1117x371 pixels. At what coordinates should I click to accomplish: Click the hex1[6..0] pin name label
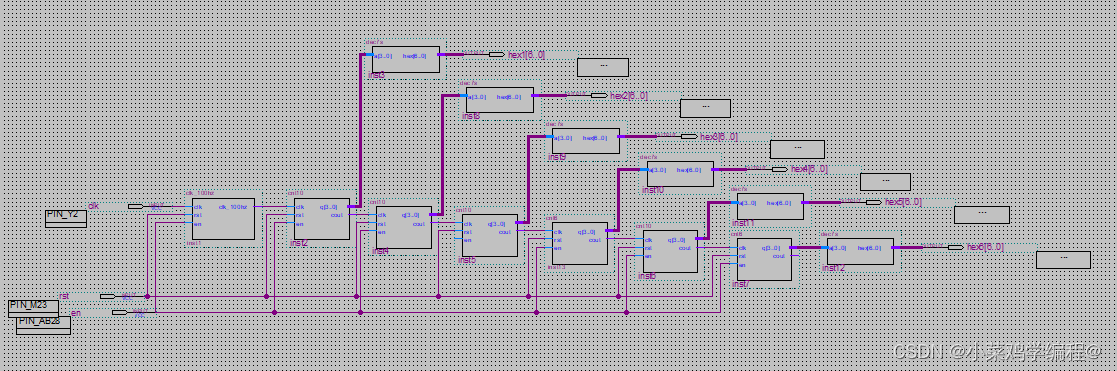(x=526, y=55)
